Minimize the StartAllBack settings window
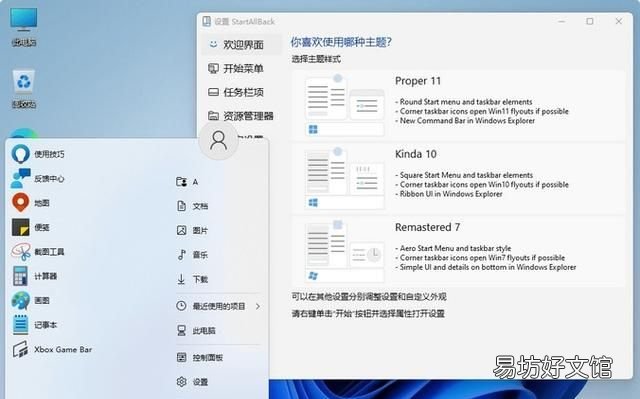The width and height of the screenshot is (640, 399). click(562, 21)
